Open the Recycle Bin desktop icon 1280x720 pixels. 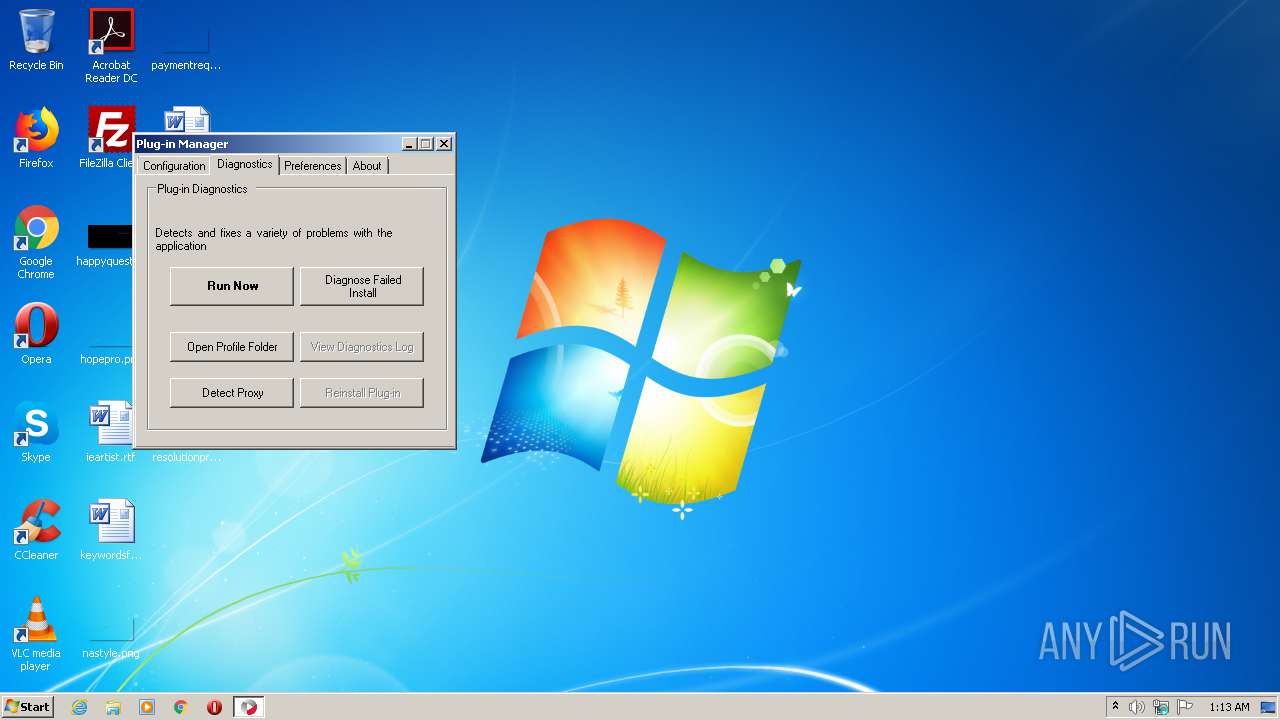click(x=36, y=40)
